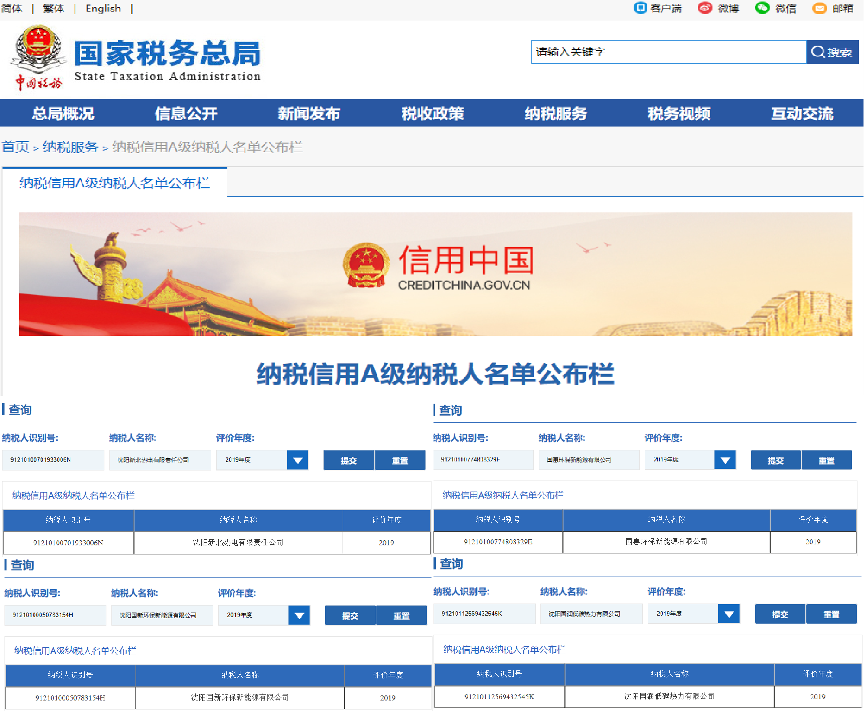Expand 评价年度 dropdown in bottom-left query panel
The width and height of the screenshot is (864, 712).
pos(299,615)
